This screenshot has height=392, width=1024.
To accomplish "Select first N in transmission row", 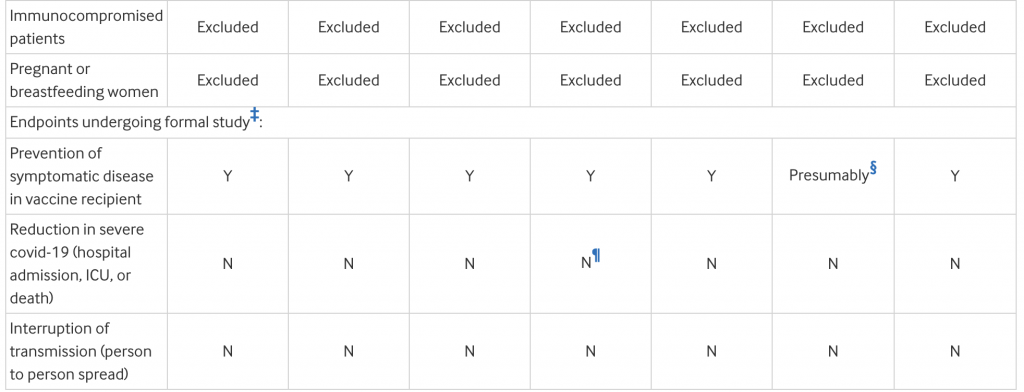I will [x=228, y=351].
